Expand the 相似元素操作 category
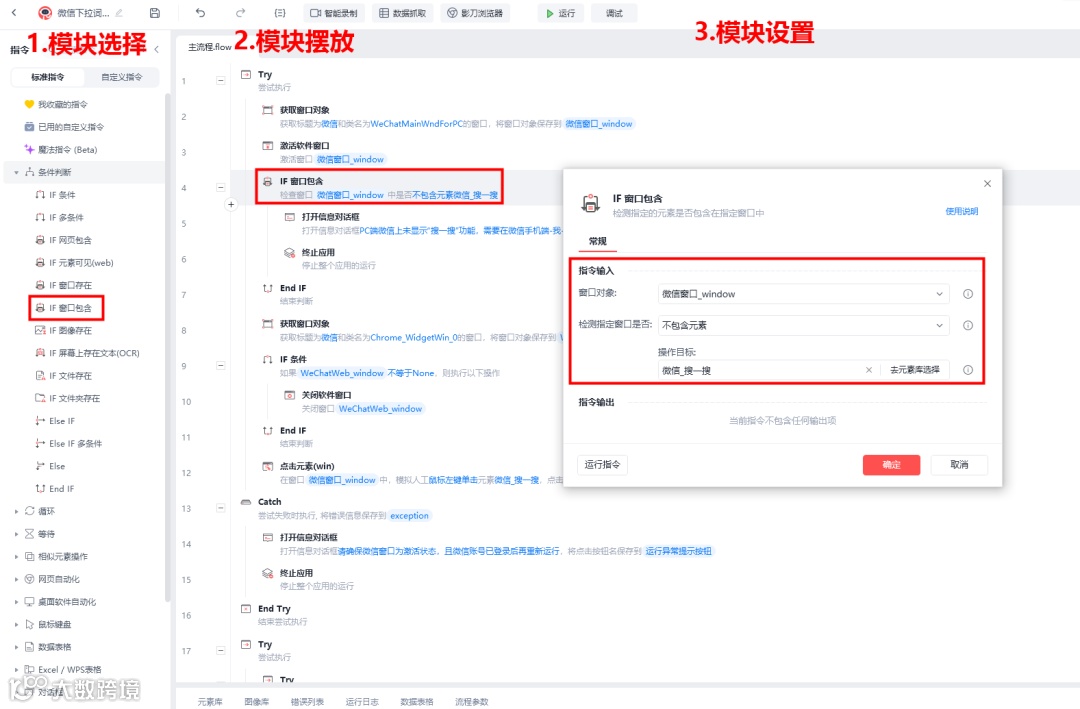 point(17,557)
